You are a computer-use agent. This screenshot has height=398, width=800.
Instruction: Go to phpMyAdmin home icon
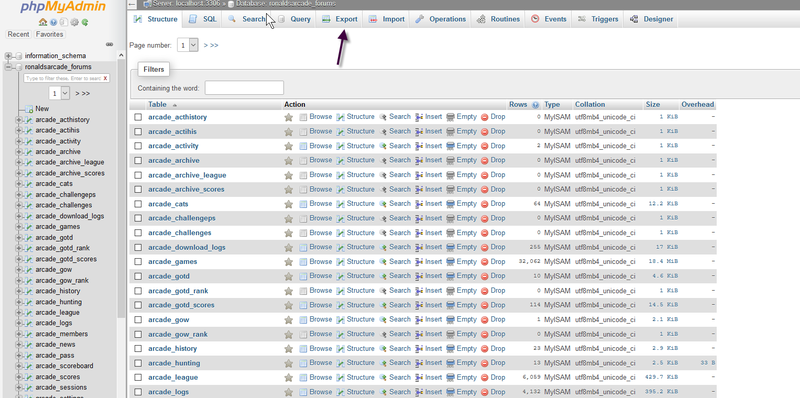43,22
